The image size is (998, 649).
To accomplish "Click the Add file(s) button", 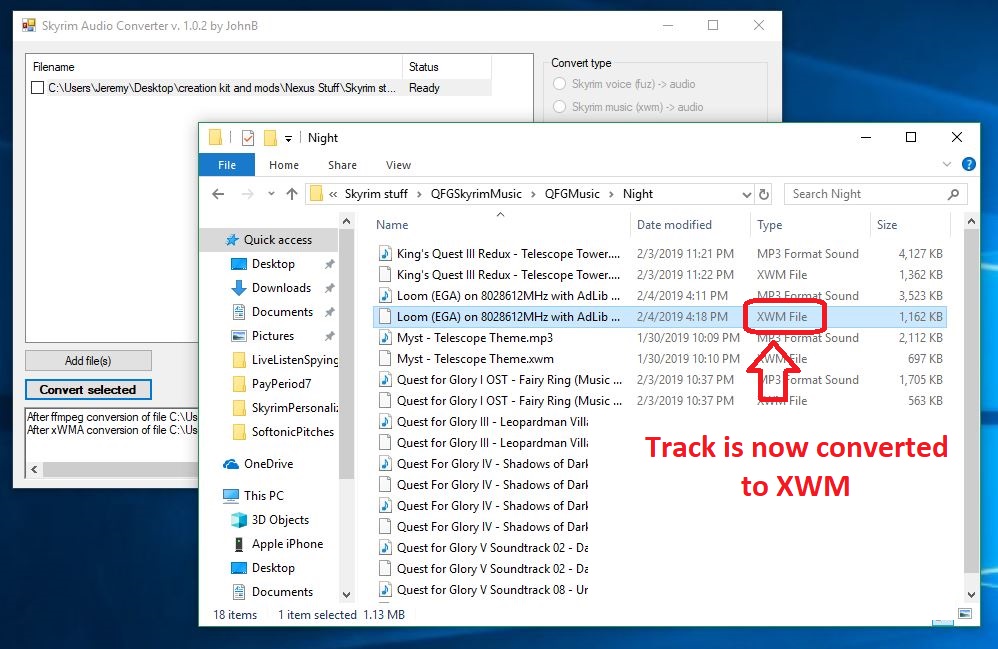I will coord(88,361).
